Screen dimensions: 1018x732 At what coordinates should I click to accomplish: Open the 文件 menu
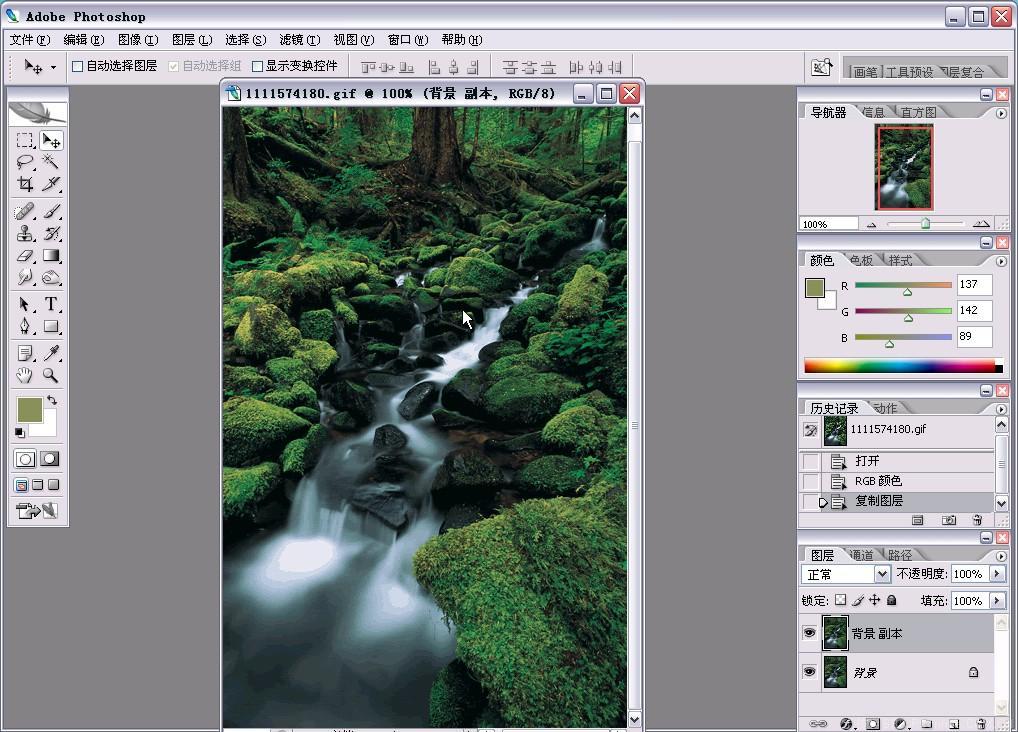point(30,40)
